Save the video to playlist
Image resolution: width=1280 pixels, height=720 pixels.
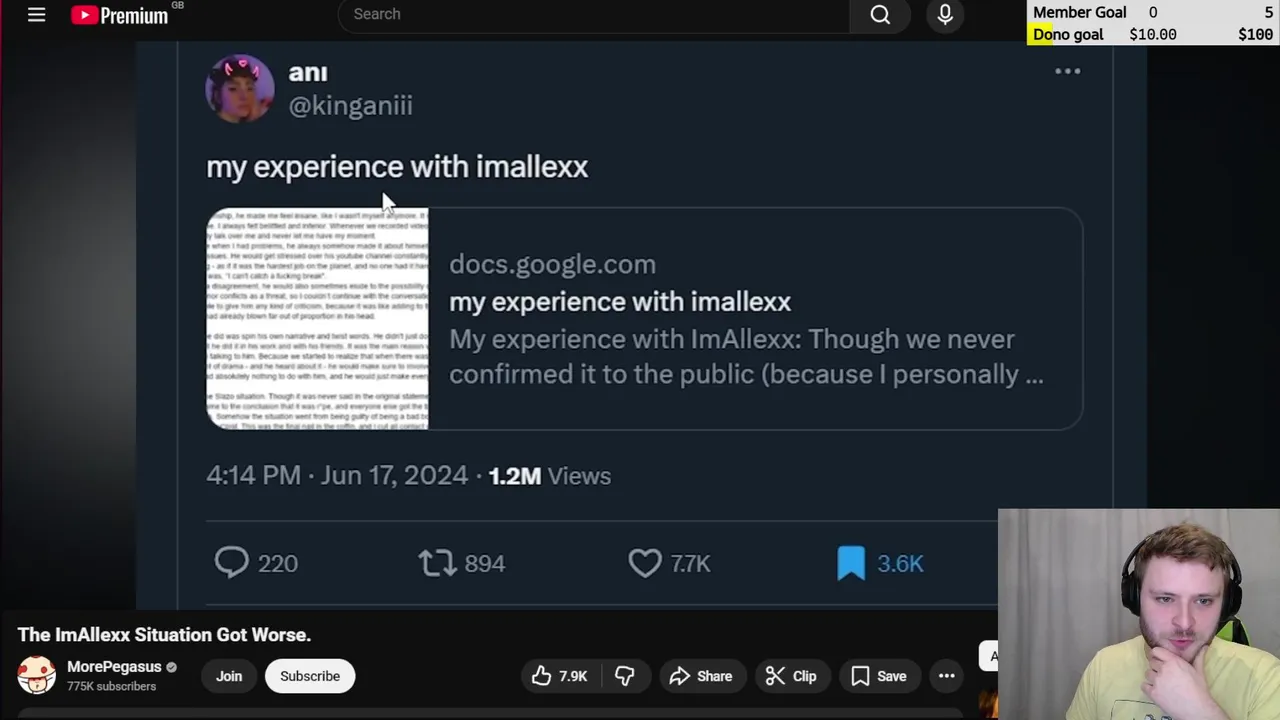[x=879, y=676]
